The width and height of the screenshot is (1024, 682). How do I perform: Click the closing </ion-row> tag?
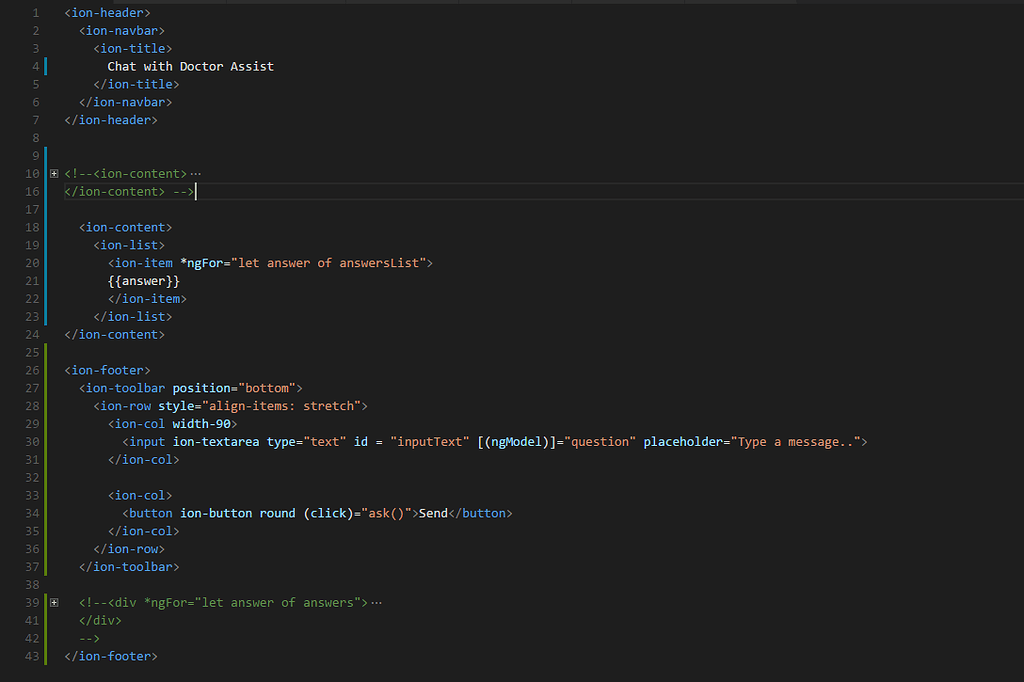tap(129, 549)
